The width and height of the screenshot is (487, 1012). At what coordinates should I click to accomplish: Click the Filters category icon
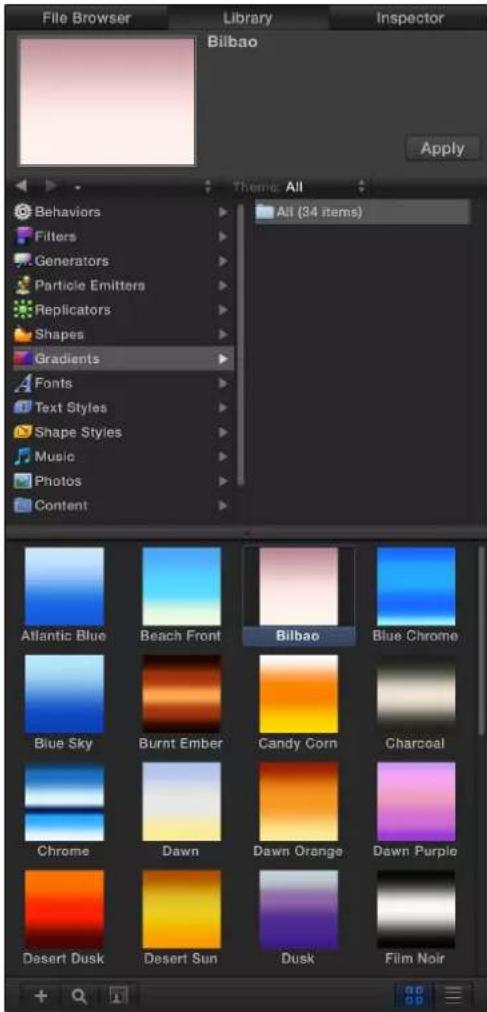23,236
